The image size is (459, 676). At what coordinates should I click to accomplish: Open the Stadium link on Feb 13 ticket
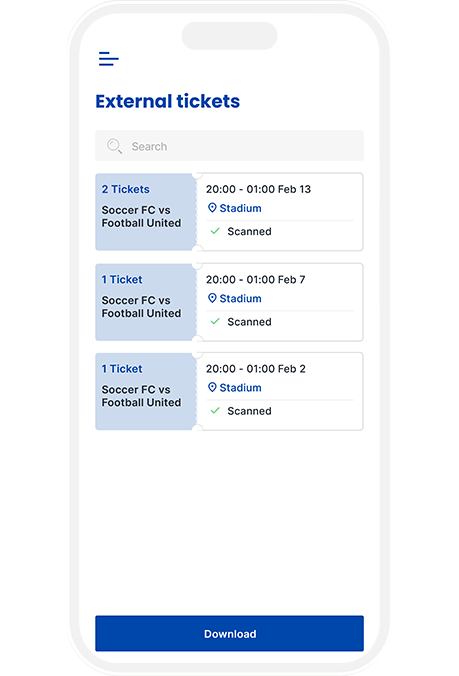[x=240, y=208]
